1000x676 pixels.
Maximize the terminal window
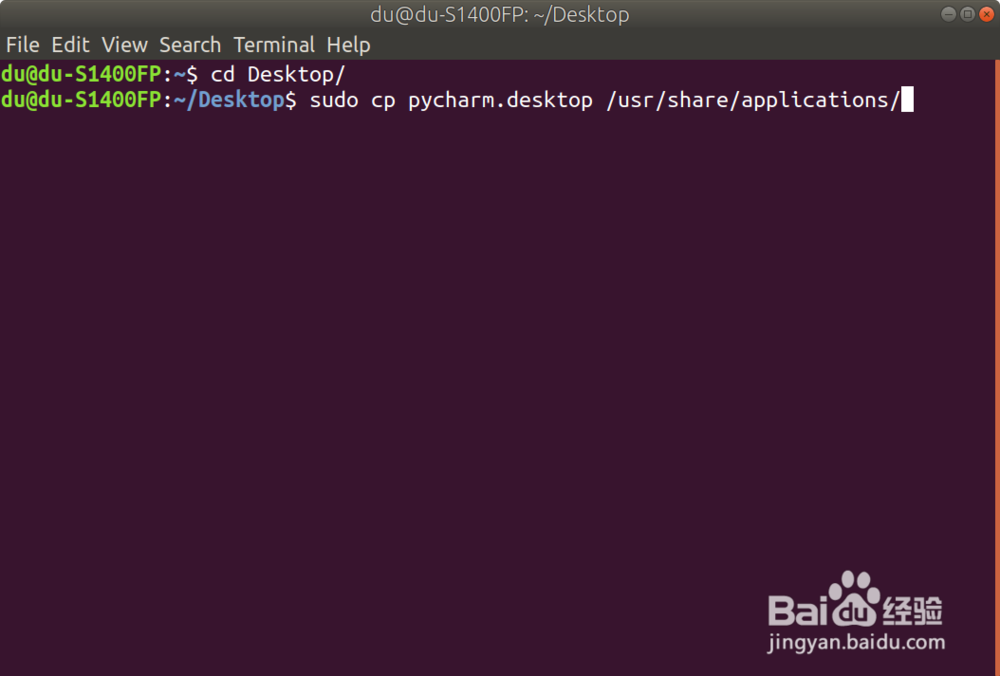click(968, 14)
